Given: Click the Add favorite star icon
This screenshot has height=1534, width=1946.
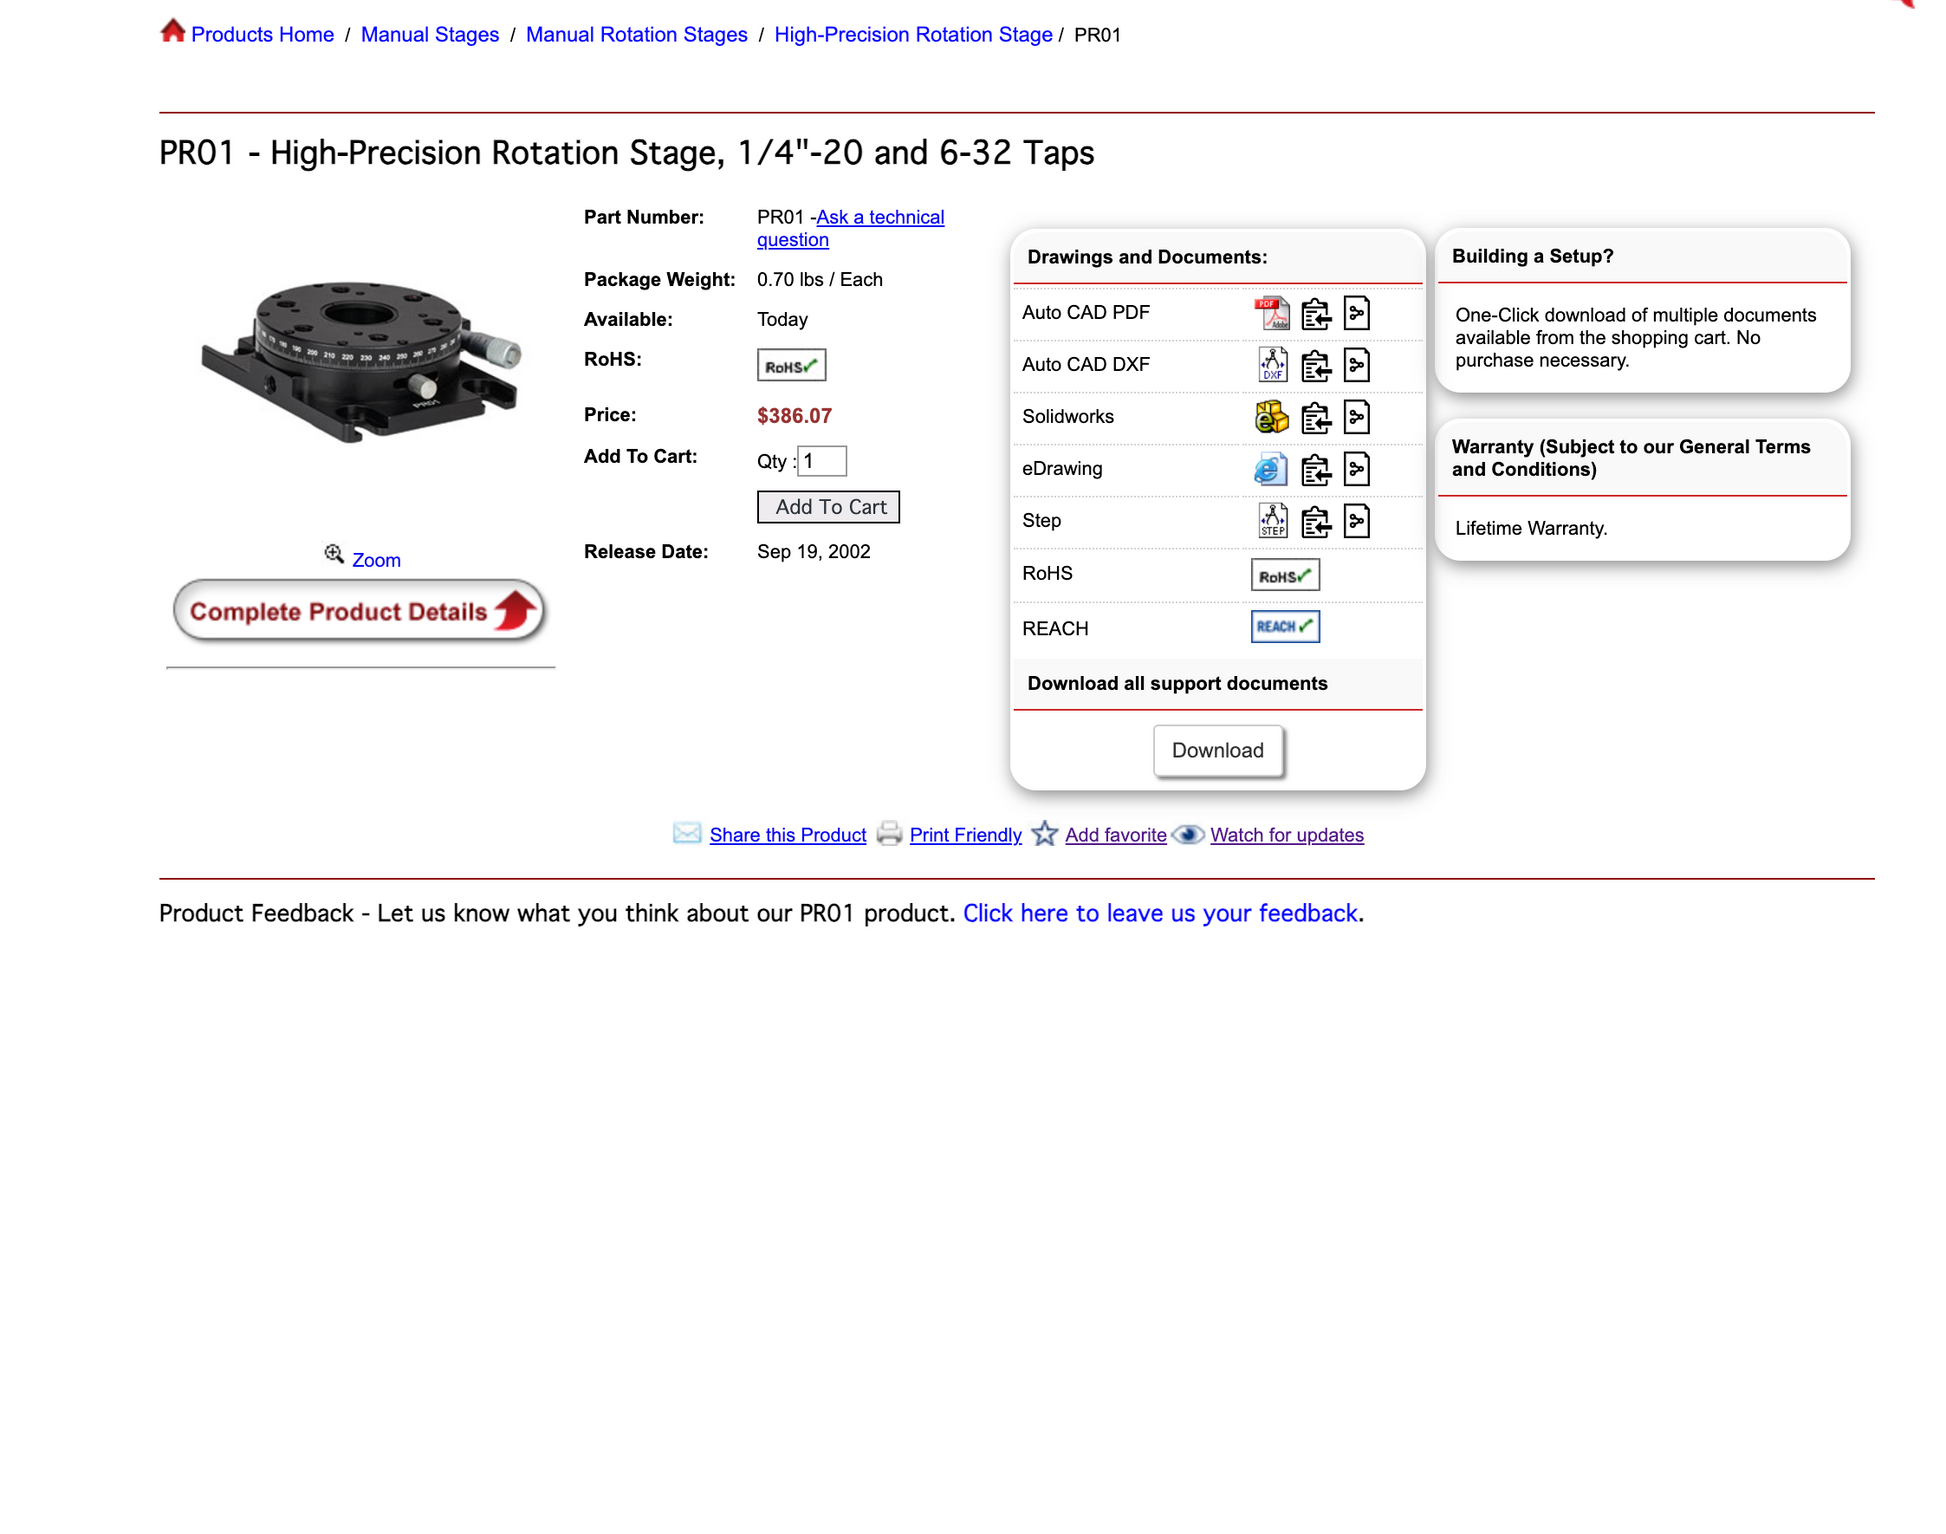Looking at the screenshot, I should (1045, 833).
